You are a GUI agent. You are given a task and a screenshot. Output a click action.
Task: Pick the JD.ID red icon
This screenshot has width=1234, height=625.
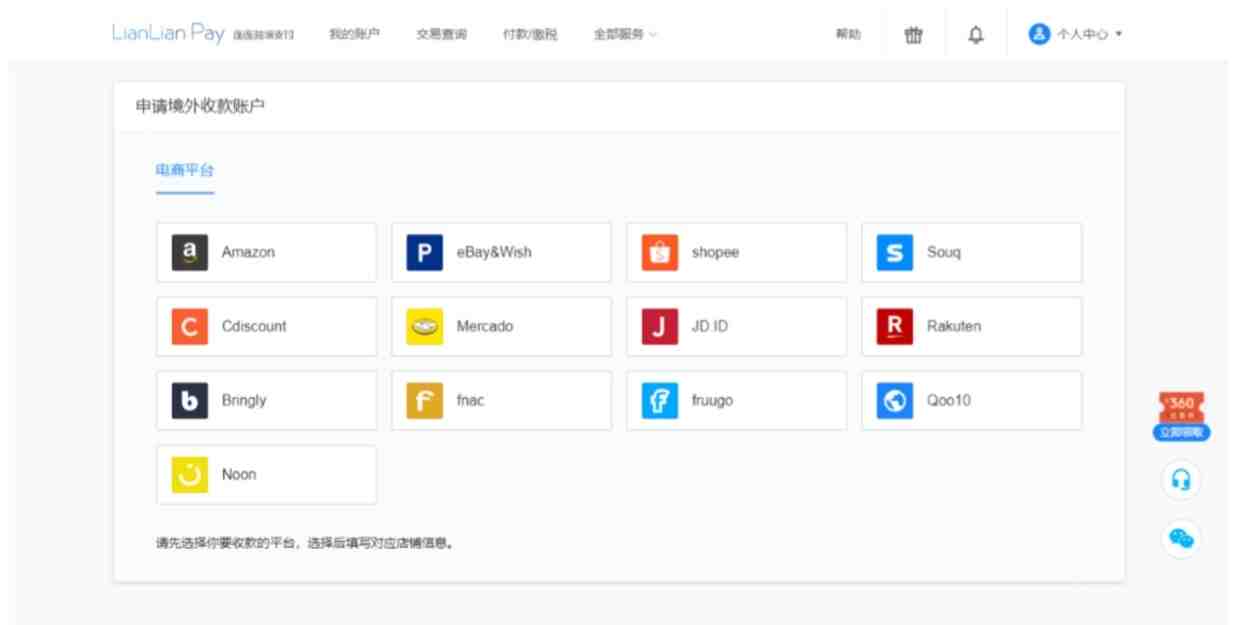(659, 327)
